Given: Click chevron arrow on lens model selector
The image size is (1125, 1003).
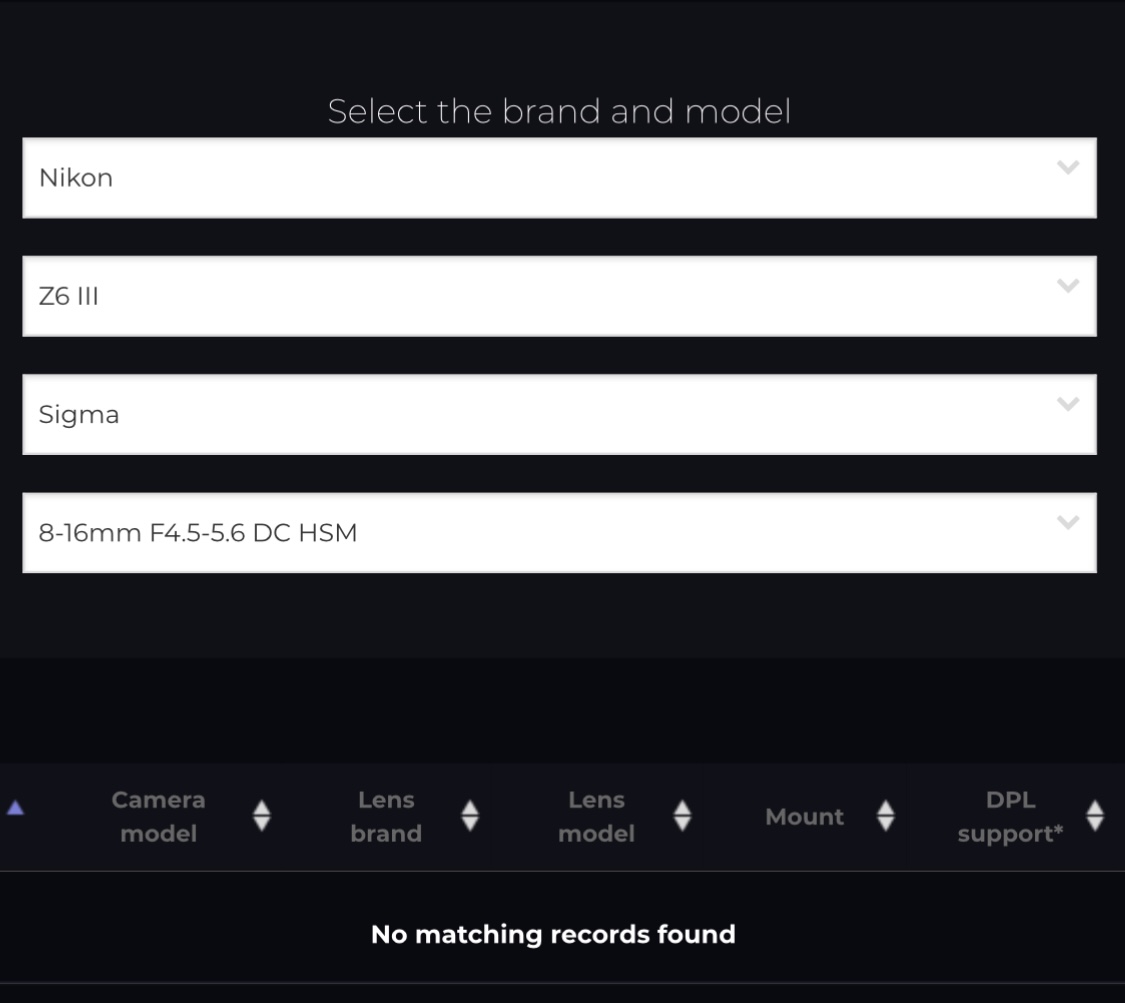Looking at the screenshot, I should (1068, 522).
